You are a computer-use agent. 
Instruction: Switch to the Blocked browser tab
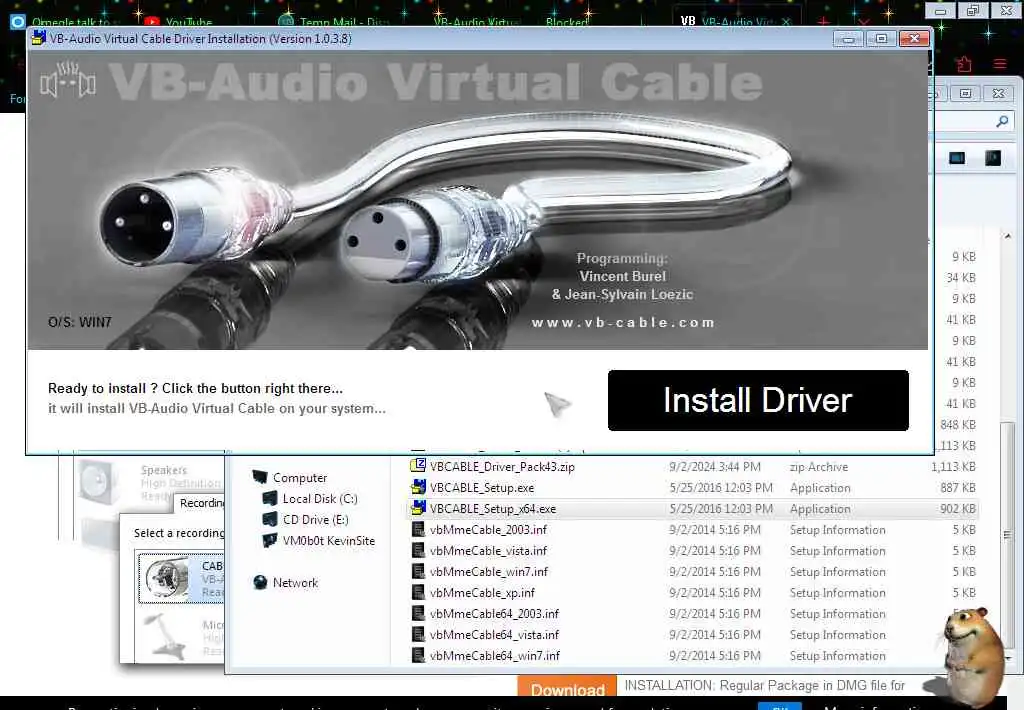pos(566,22)
